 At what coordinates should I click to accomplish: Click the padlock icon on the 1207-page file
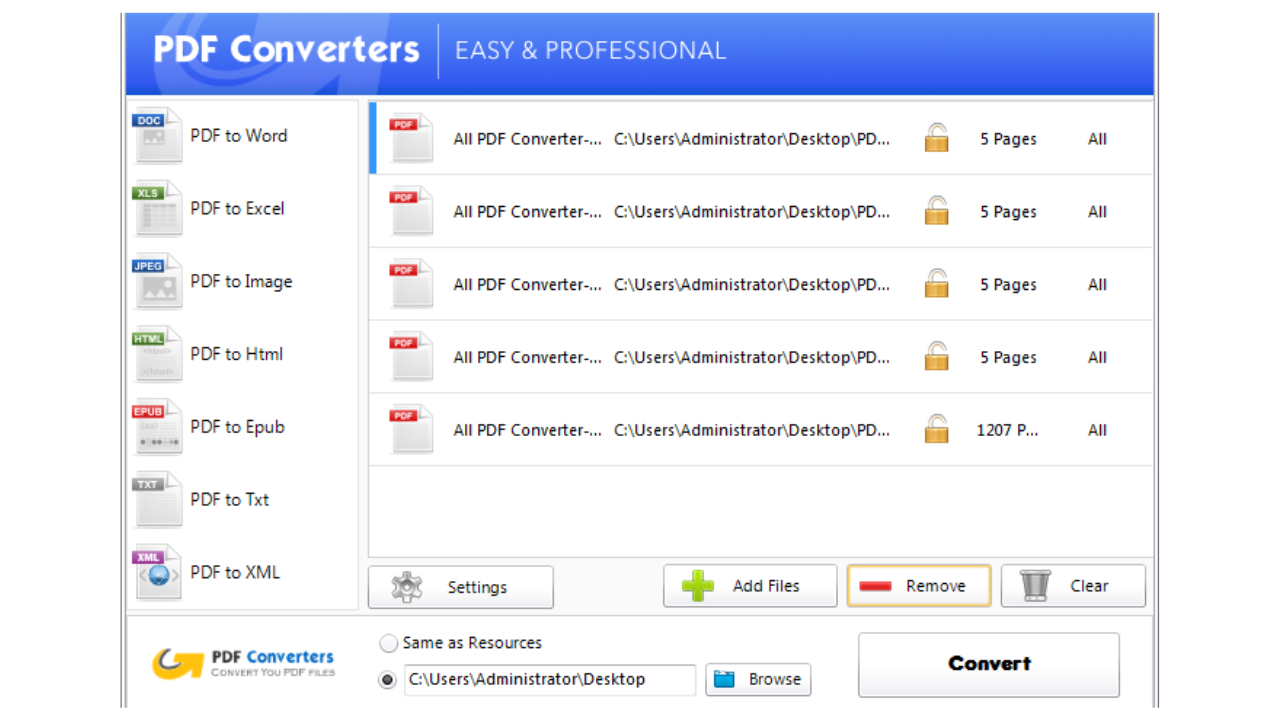point(936,430)
